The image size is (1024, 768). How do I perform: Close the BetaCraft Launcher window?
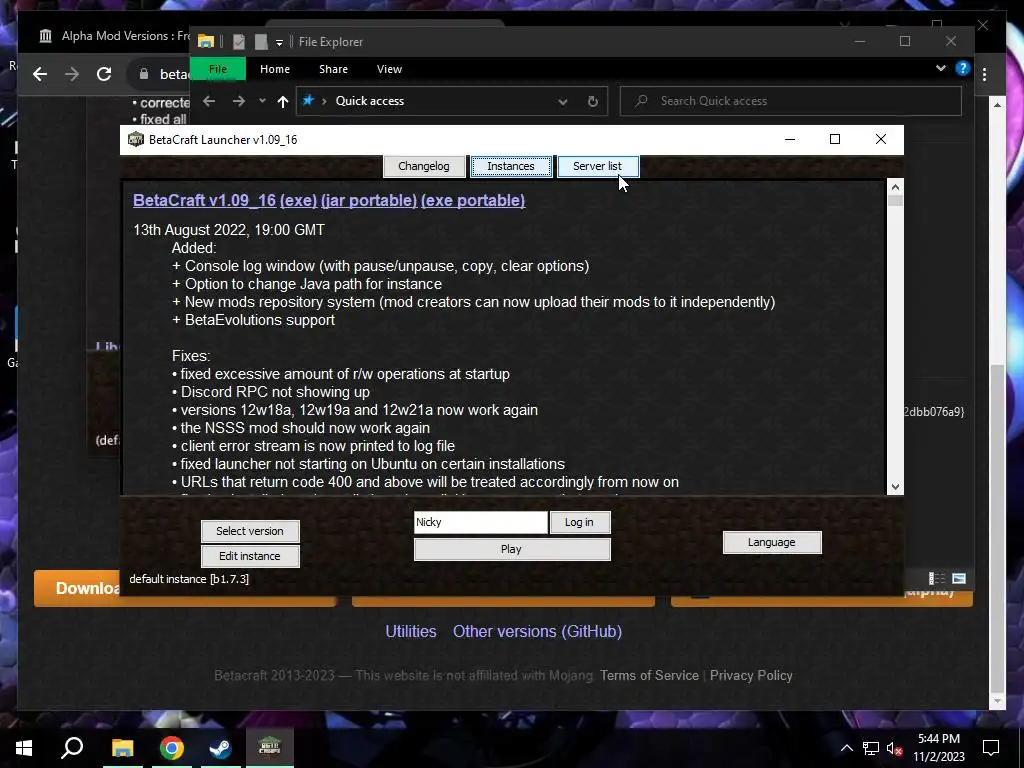(881, 139)
